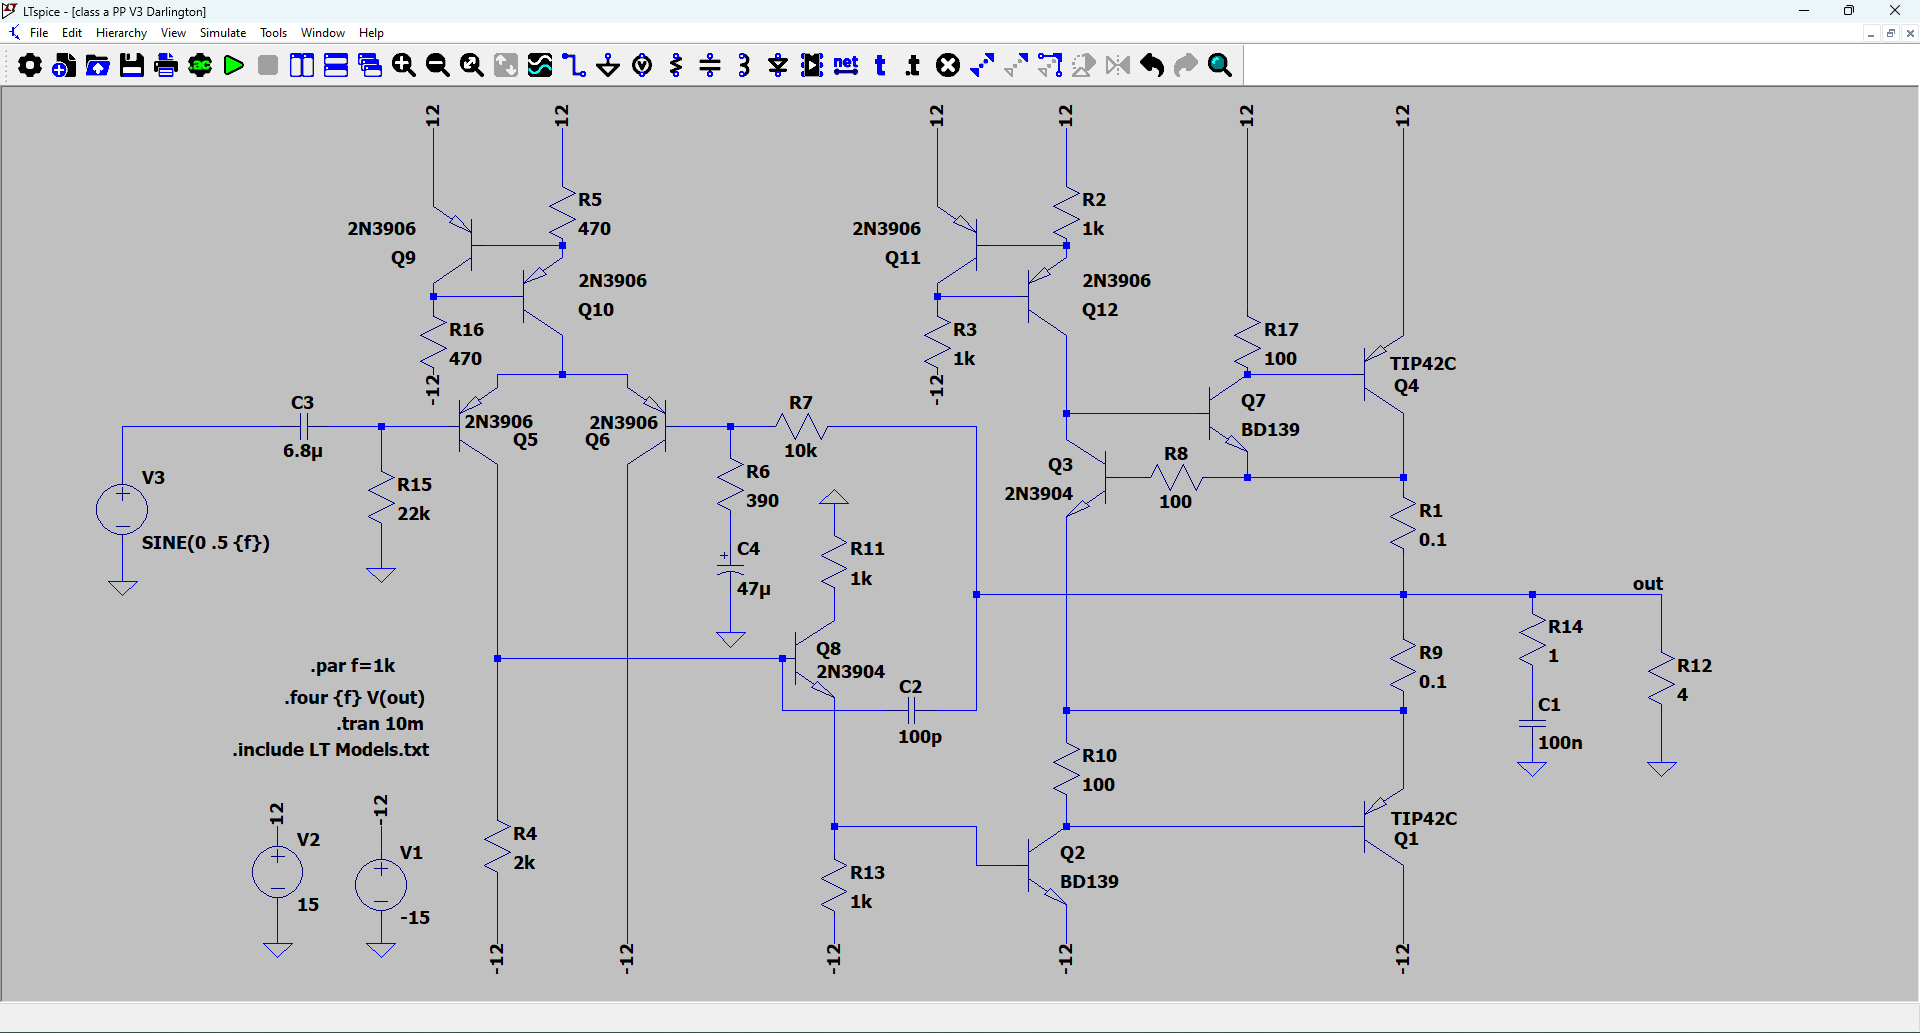Place a voltage source from toolbar
The image size is (1920, 1033).
(642, 66)
